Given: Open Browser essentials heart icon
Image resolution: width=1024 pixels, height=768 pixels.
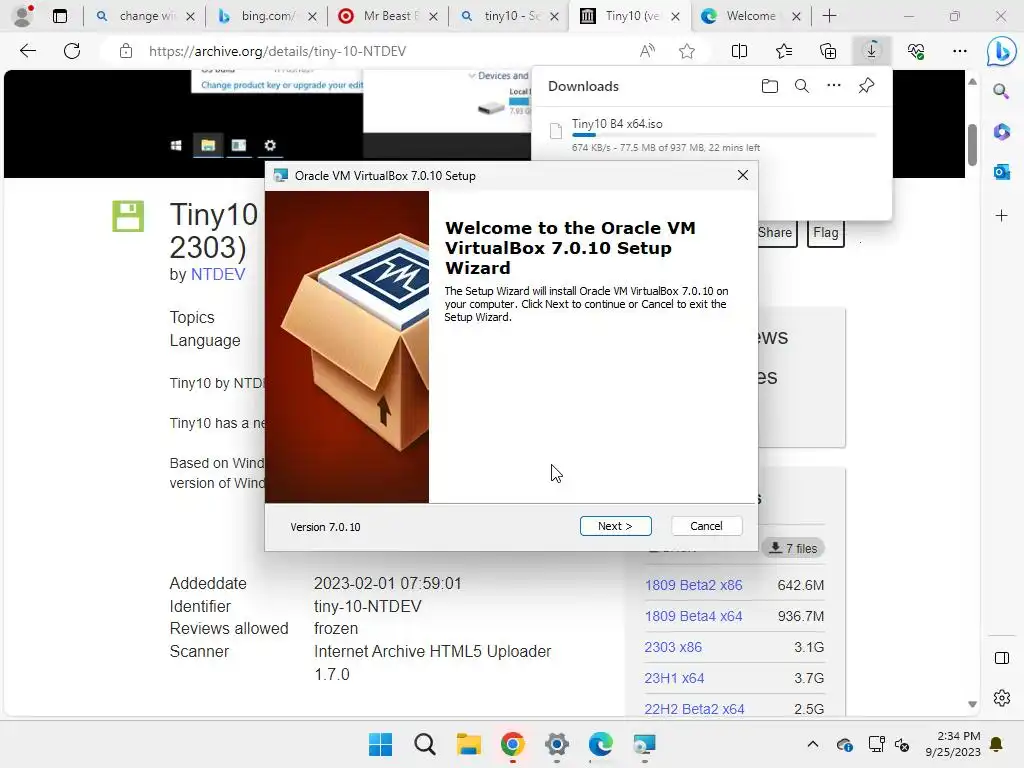Looking at the screenshot, I should (x=916, y=51).
